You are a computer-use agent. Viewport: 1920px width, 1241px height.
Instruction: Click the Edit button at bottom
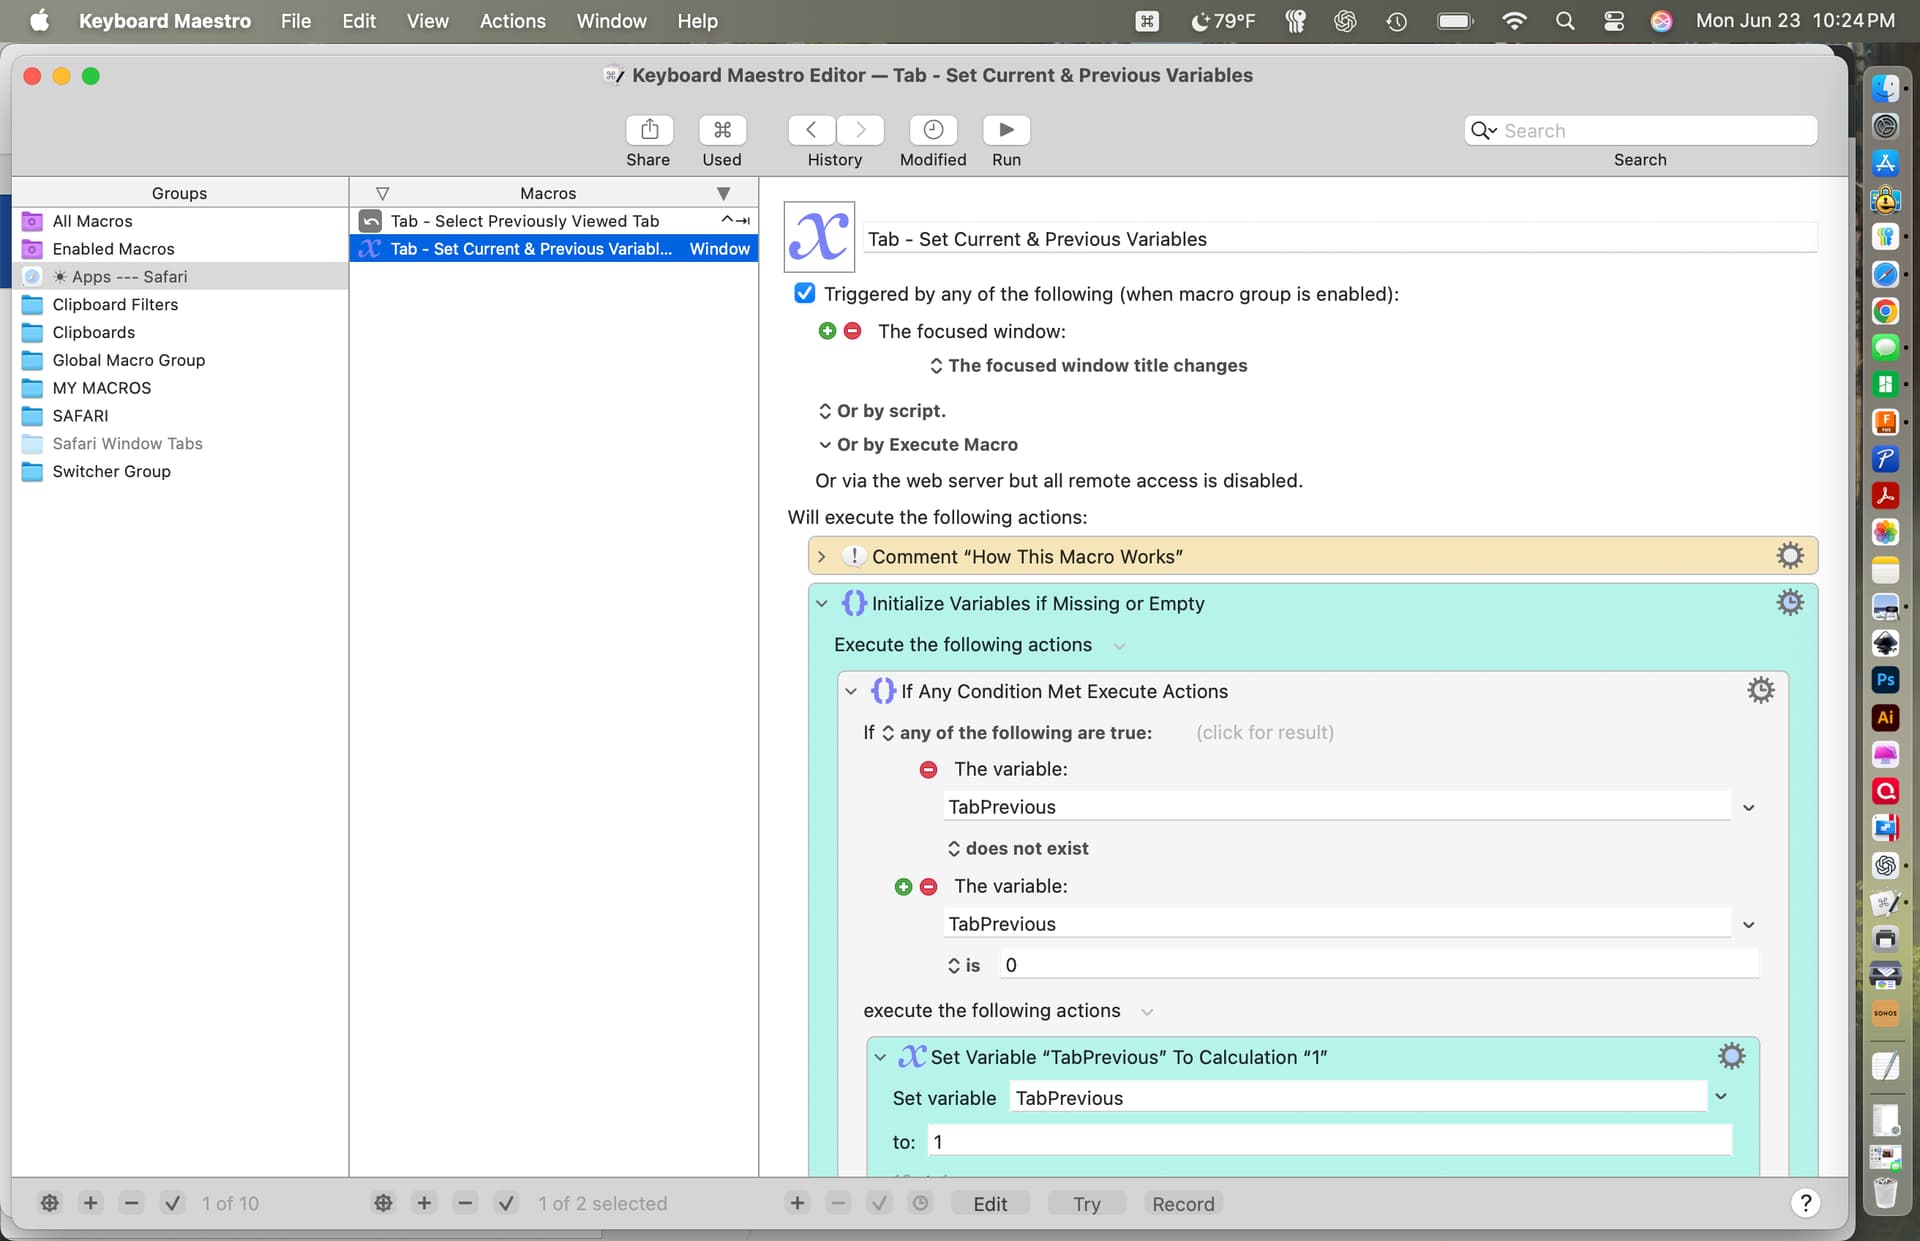click(990, 1203)
